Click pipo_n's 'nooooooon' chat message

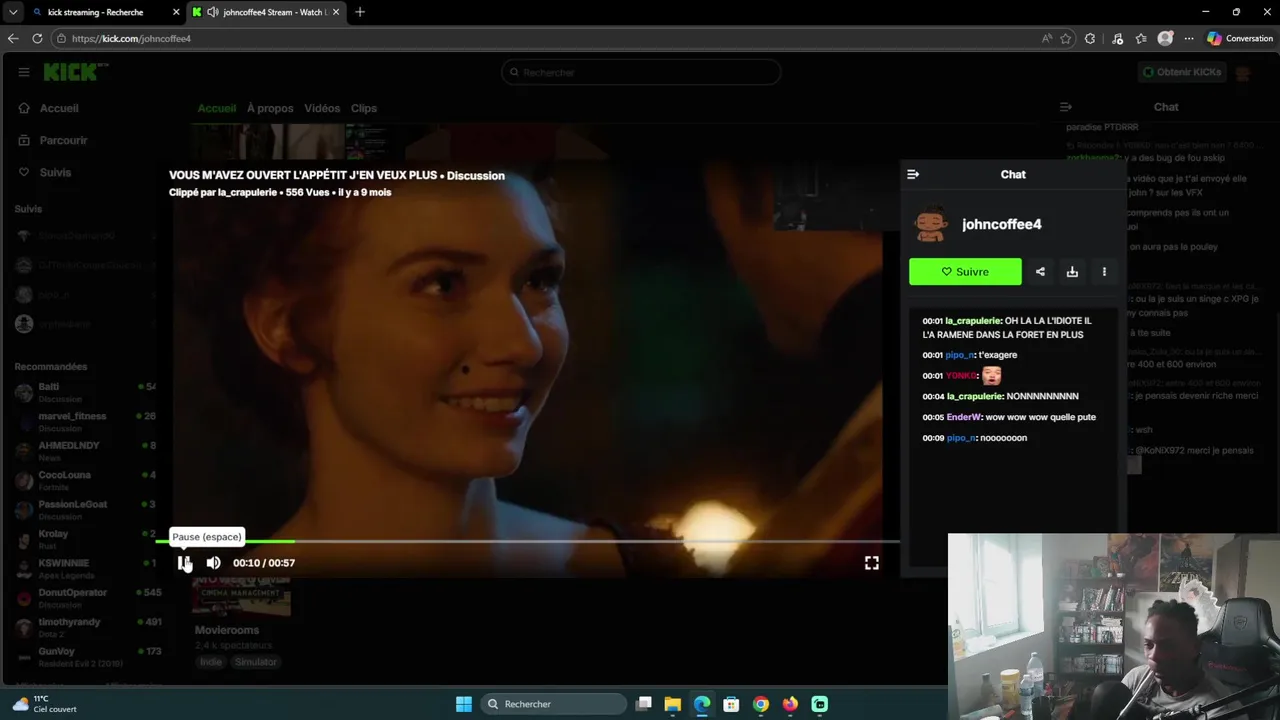pos(975,438)
